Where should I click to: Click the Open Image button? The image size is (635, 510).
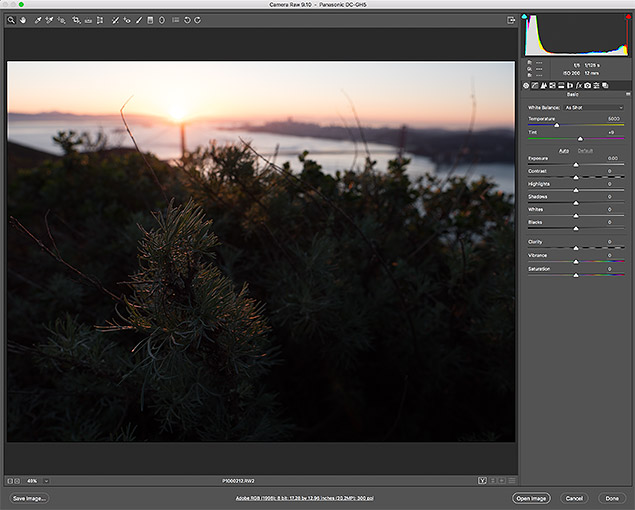(530, 497)
